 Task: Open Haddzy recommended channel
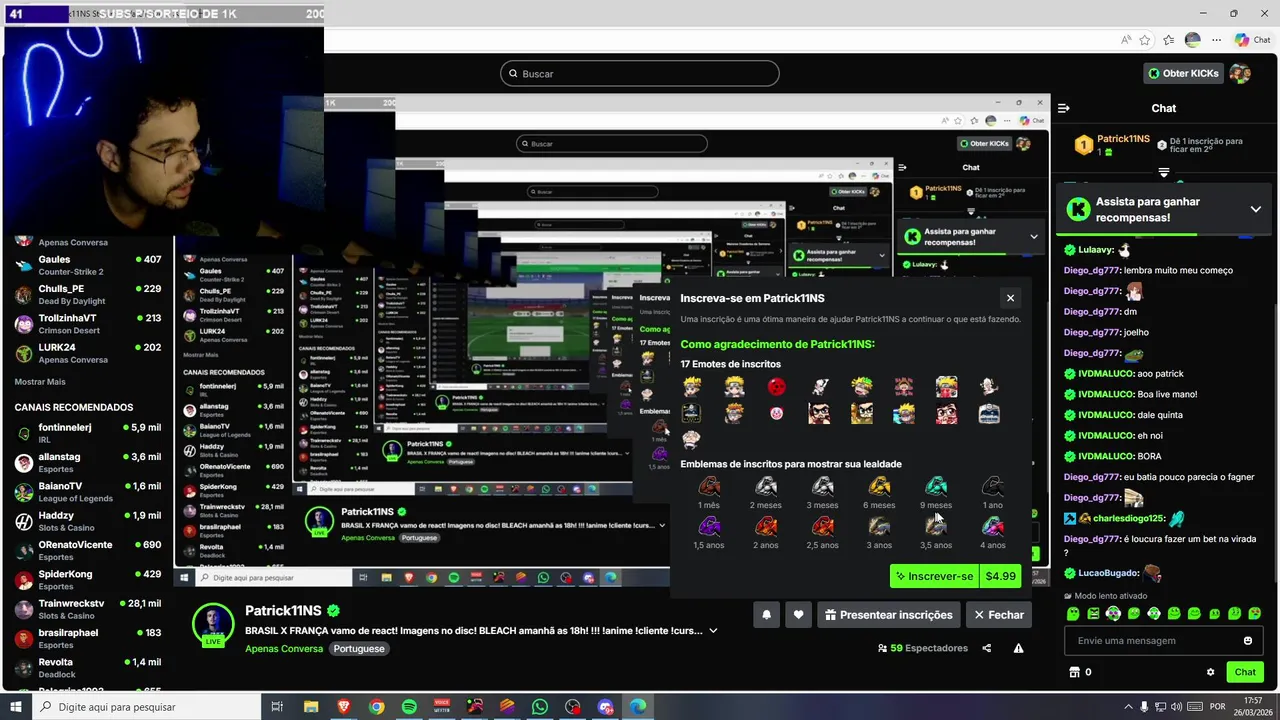pos(88,521)
